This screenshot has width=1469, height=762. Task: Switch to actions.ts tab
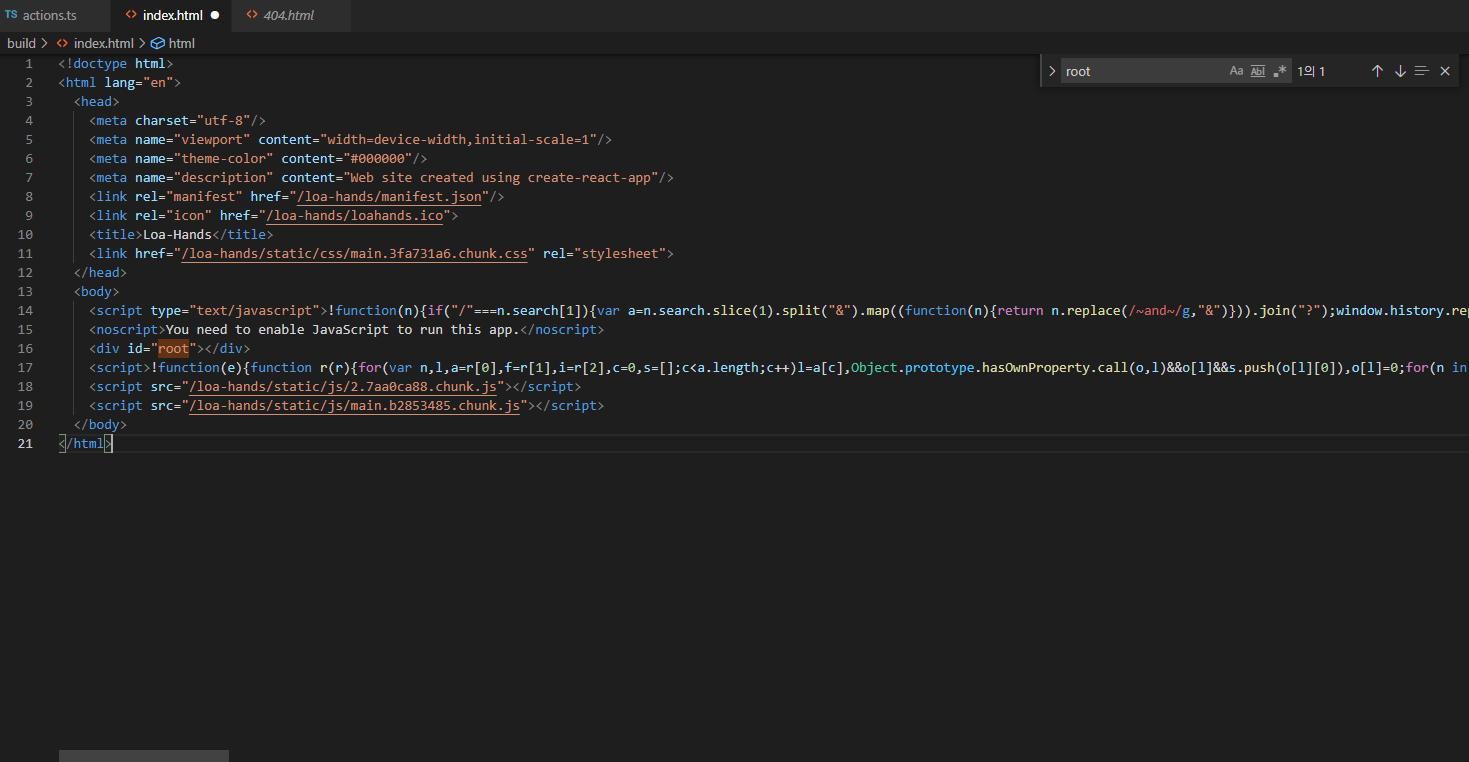(55, 15)
